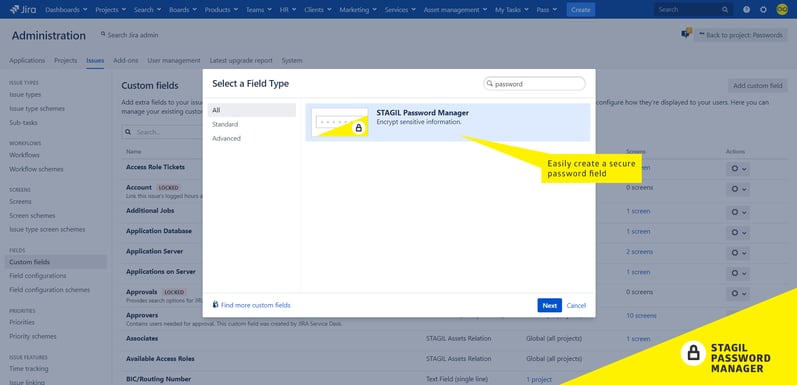Open Workflows in sidebar
This screenshot has height=385, width=797.
click(x=24, y=155)
